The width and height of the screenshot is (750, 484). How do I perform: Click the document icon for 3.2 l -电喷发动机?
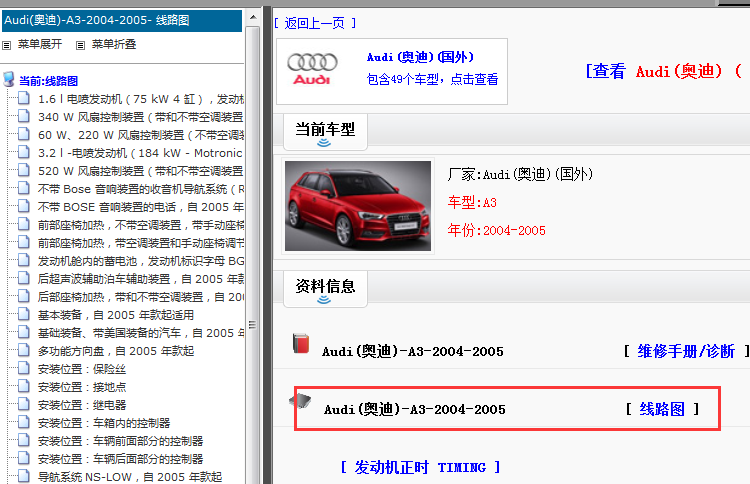point(23,153)
